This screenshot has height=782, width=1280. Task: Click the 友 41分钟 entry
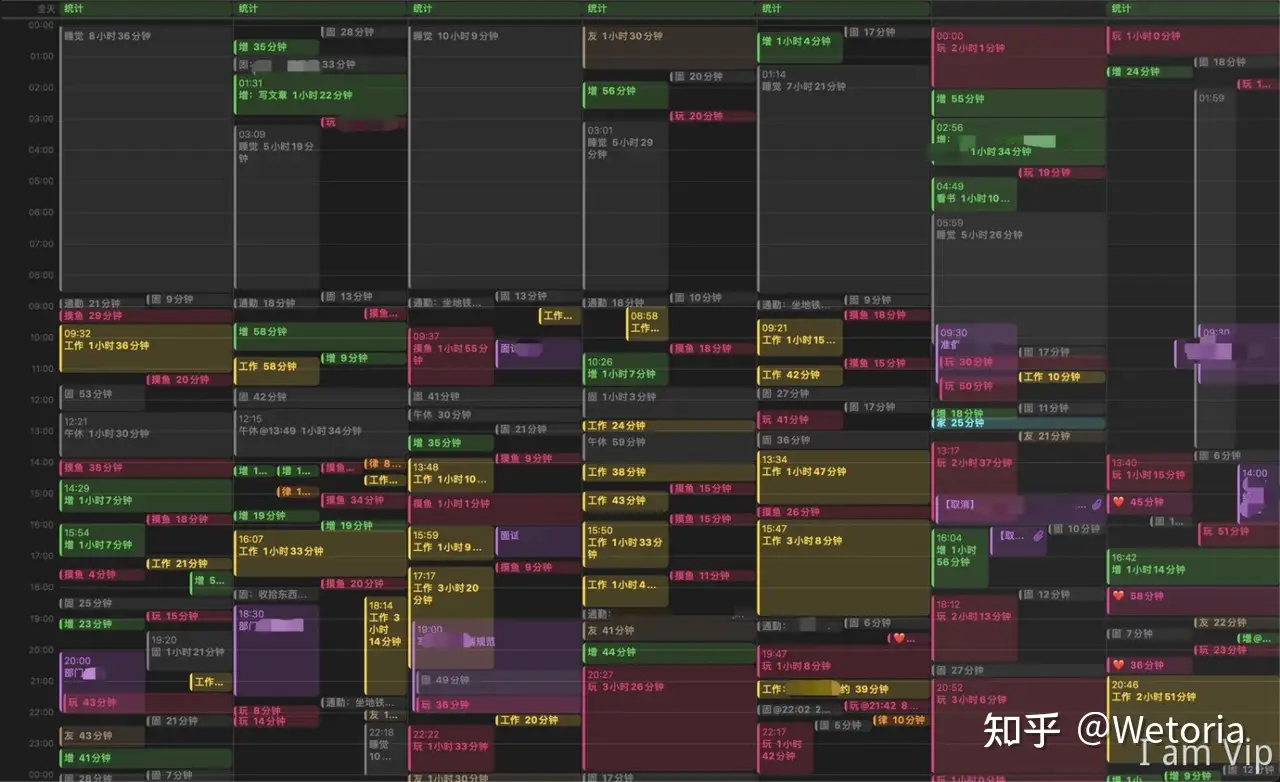tap(670, 631)
